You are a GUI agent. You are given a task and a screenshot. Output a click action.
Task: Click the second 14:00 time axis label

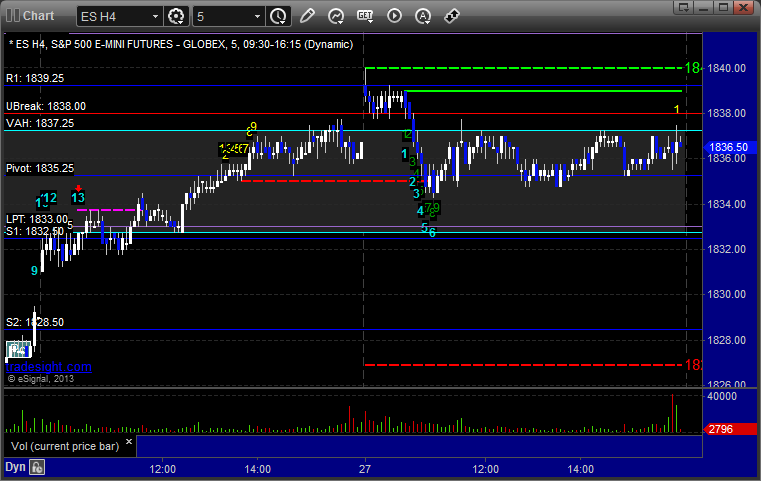[x=580, y=469]
